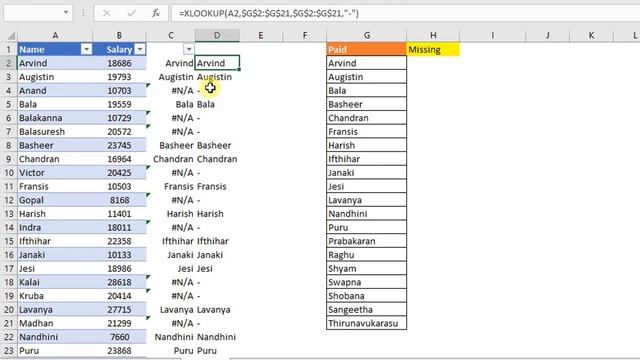Image resolution: width=640 pixels, height=360 pixels.
Task: Click the yellow Missing header cell
Action: pyautogui.click(x=433, y=49)
